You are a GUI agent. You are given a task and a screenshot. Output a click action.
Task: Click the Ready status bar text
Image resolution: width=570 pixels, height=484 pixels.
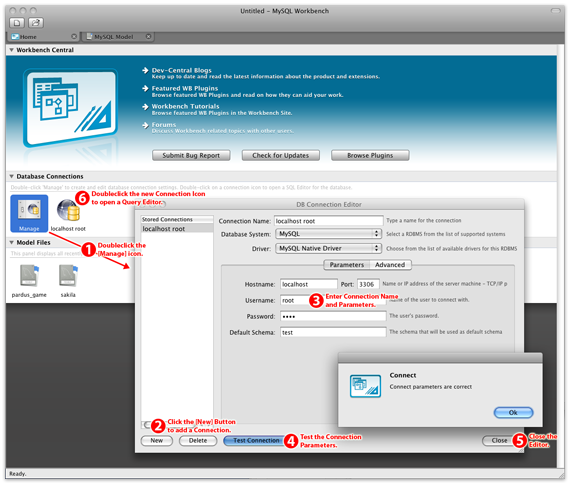(x=17, y=473)
